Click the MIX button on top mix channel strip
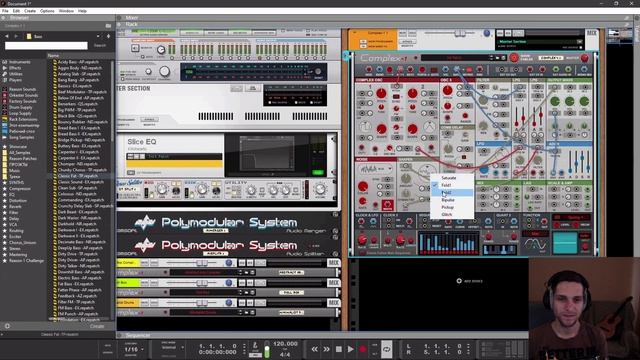 [591, 33]
